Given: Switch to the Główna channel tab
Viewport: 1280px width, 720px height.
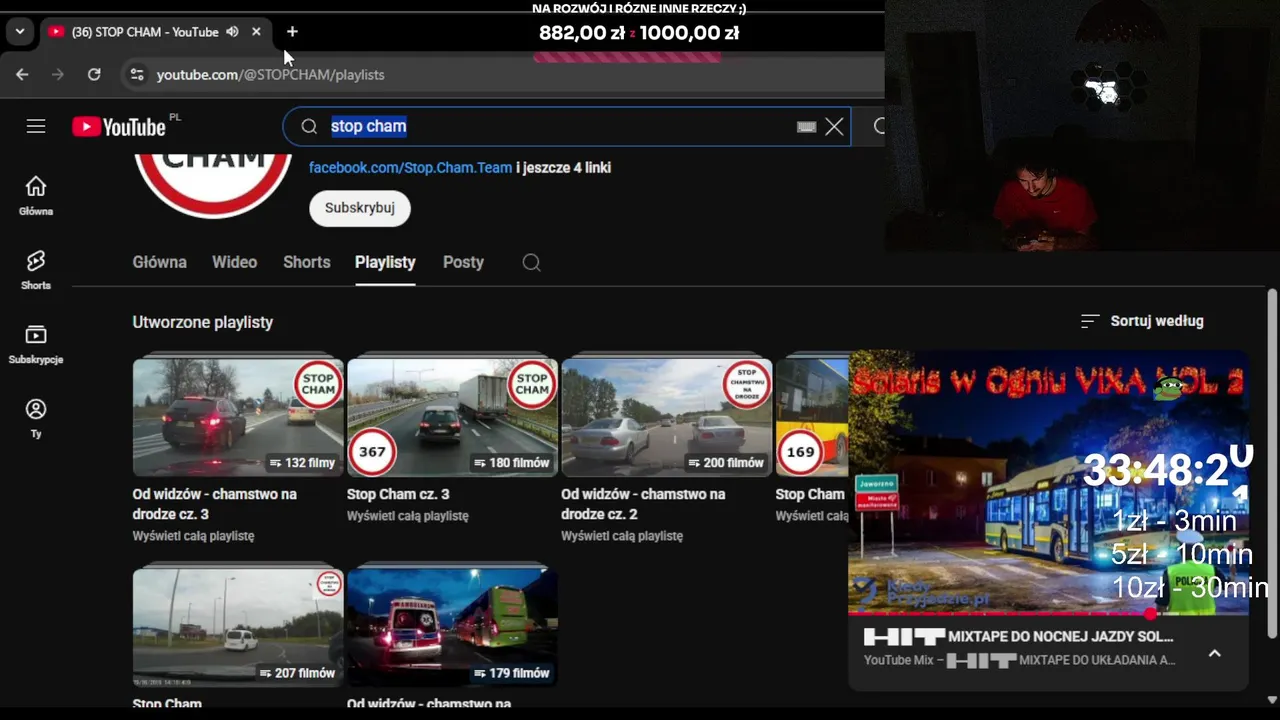Looking at the screenshot, I should (x=159, y=262).
